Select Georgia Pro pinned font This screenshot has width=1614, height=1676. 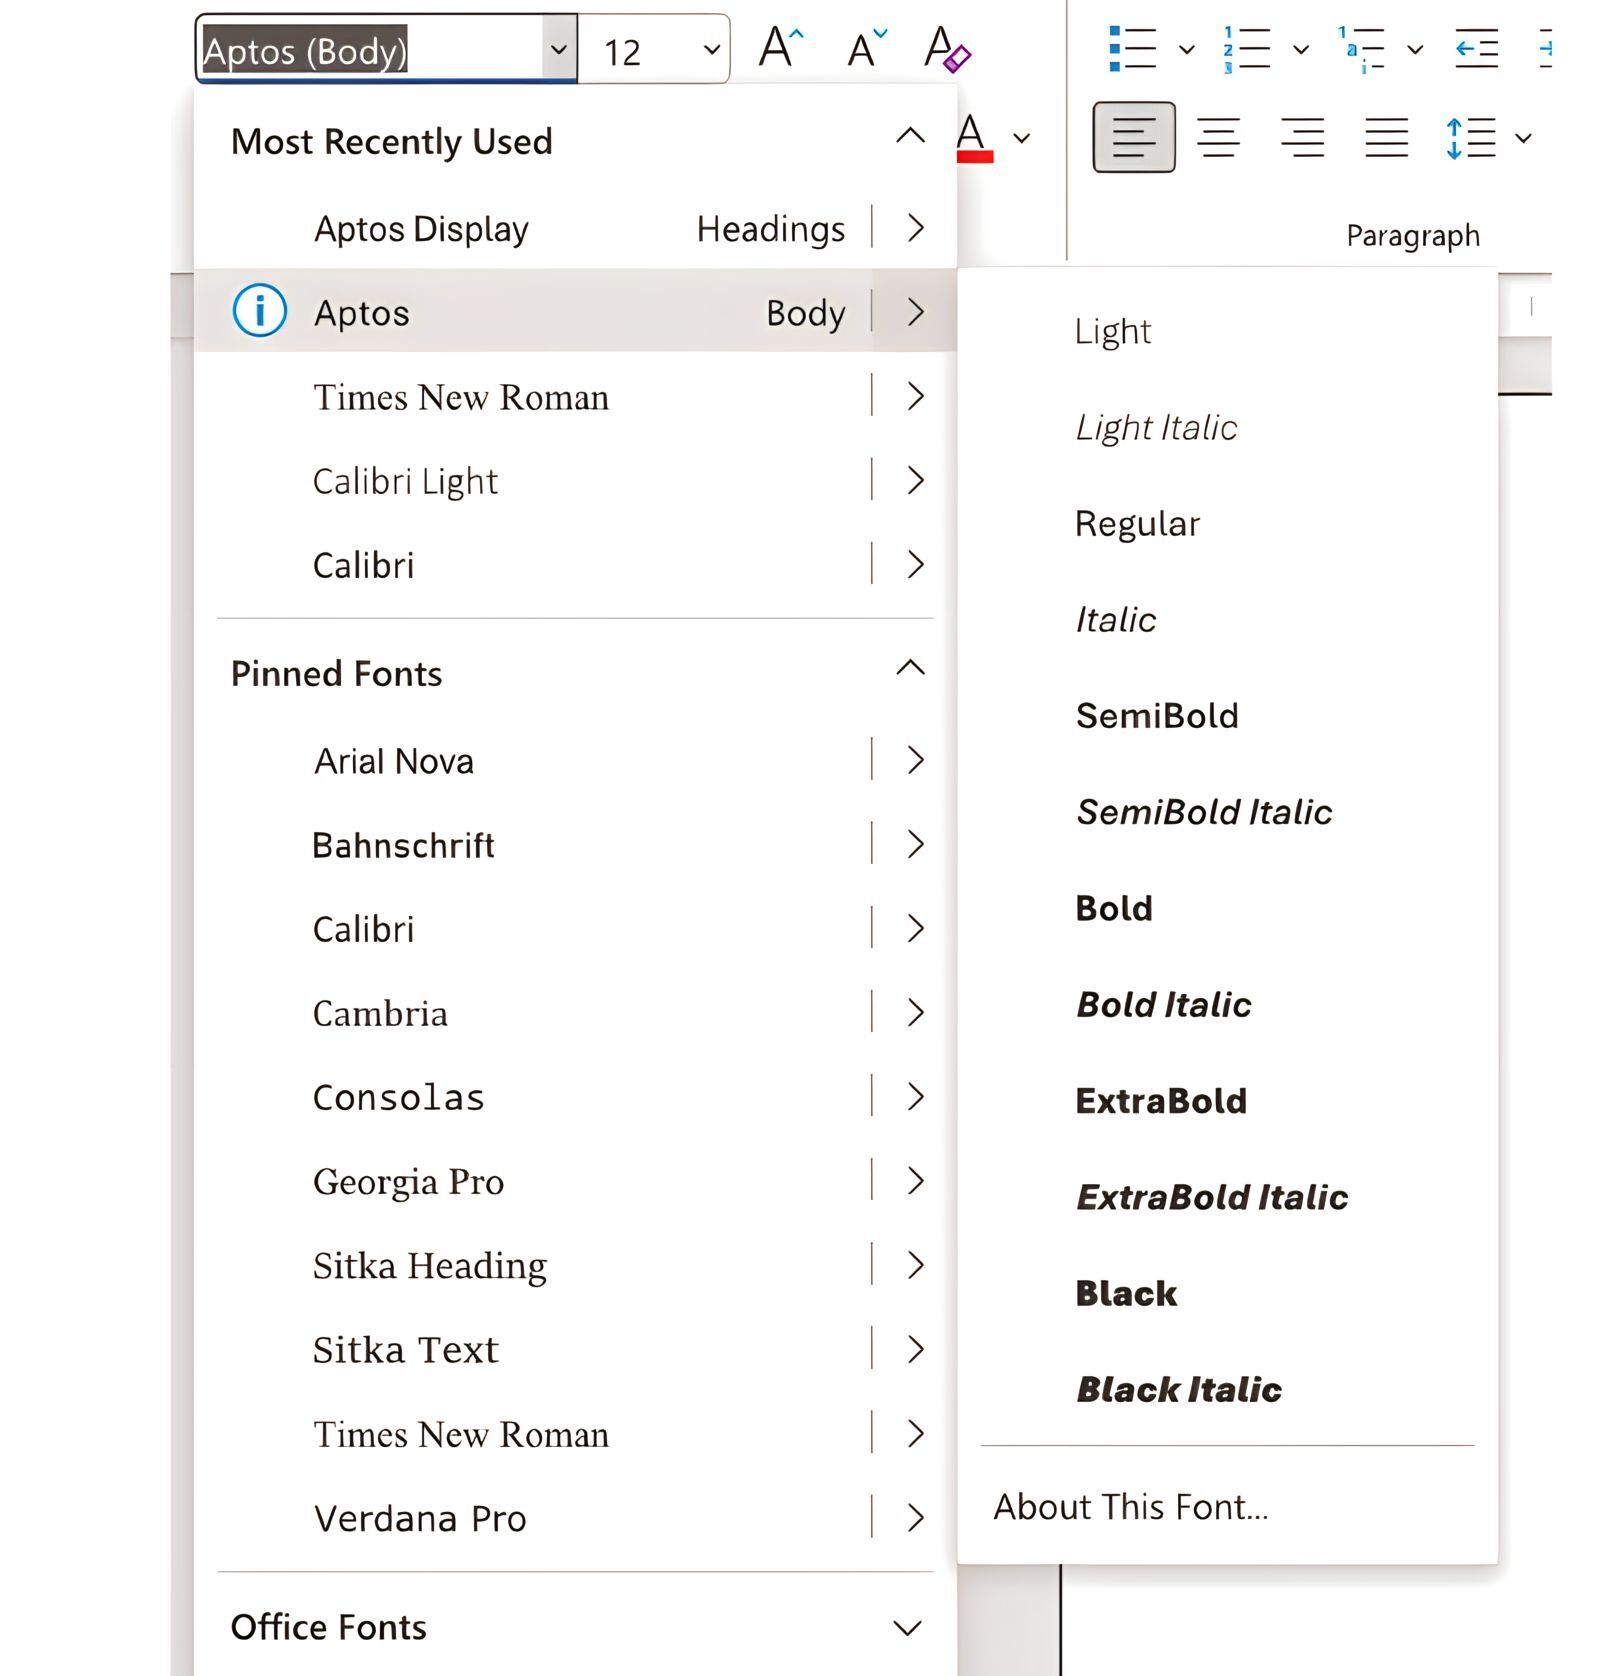click(x=532, y=1181)
